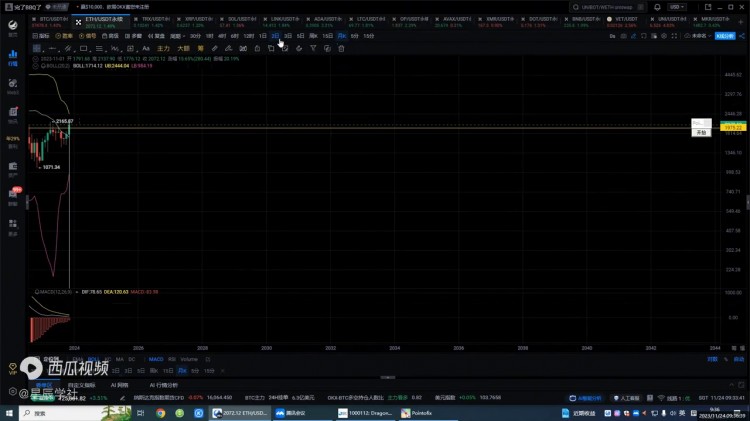Open the Windows Start menu
Image resolution: width=750 pixels, height=421 pixels.
(9, 413)
